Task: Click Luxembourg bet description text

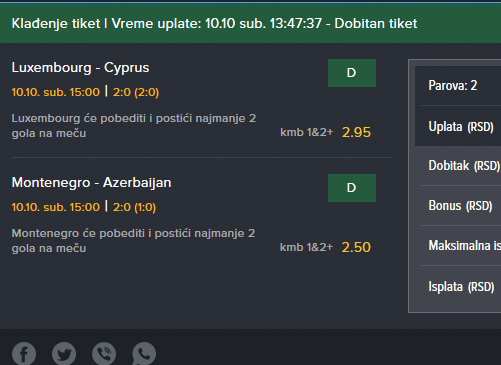Action: coord(134,126)
